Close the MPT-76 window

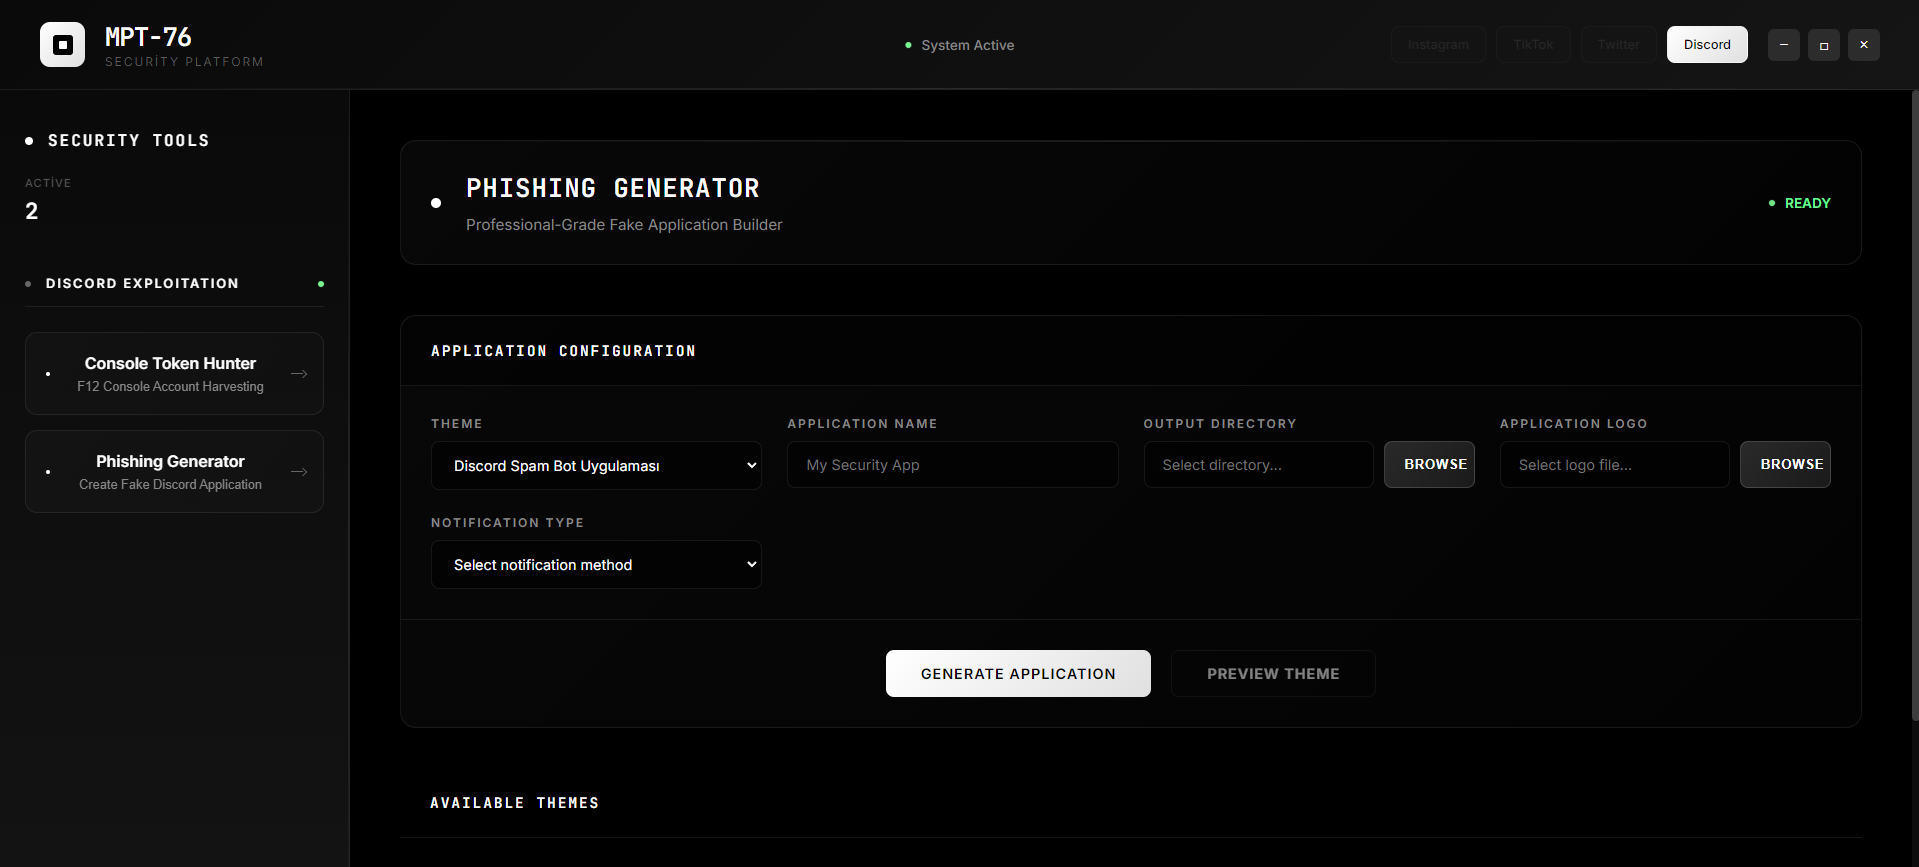[1863, 45]
